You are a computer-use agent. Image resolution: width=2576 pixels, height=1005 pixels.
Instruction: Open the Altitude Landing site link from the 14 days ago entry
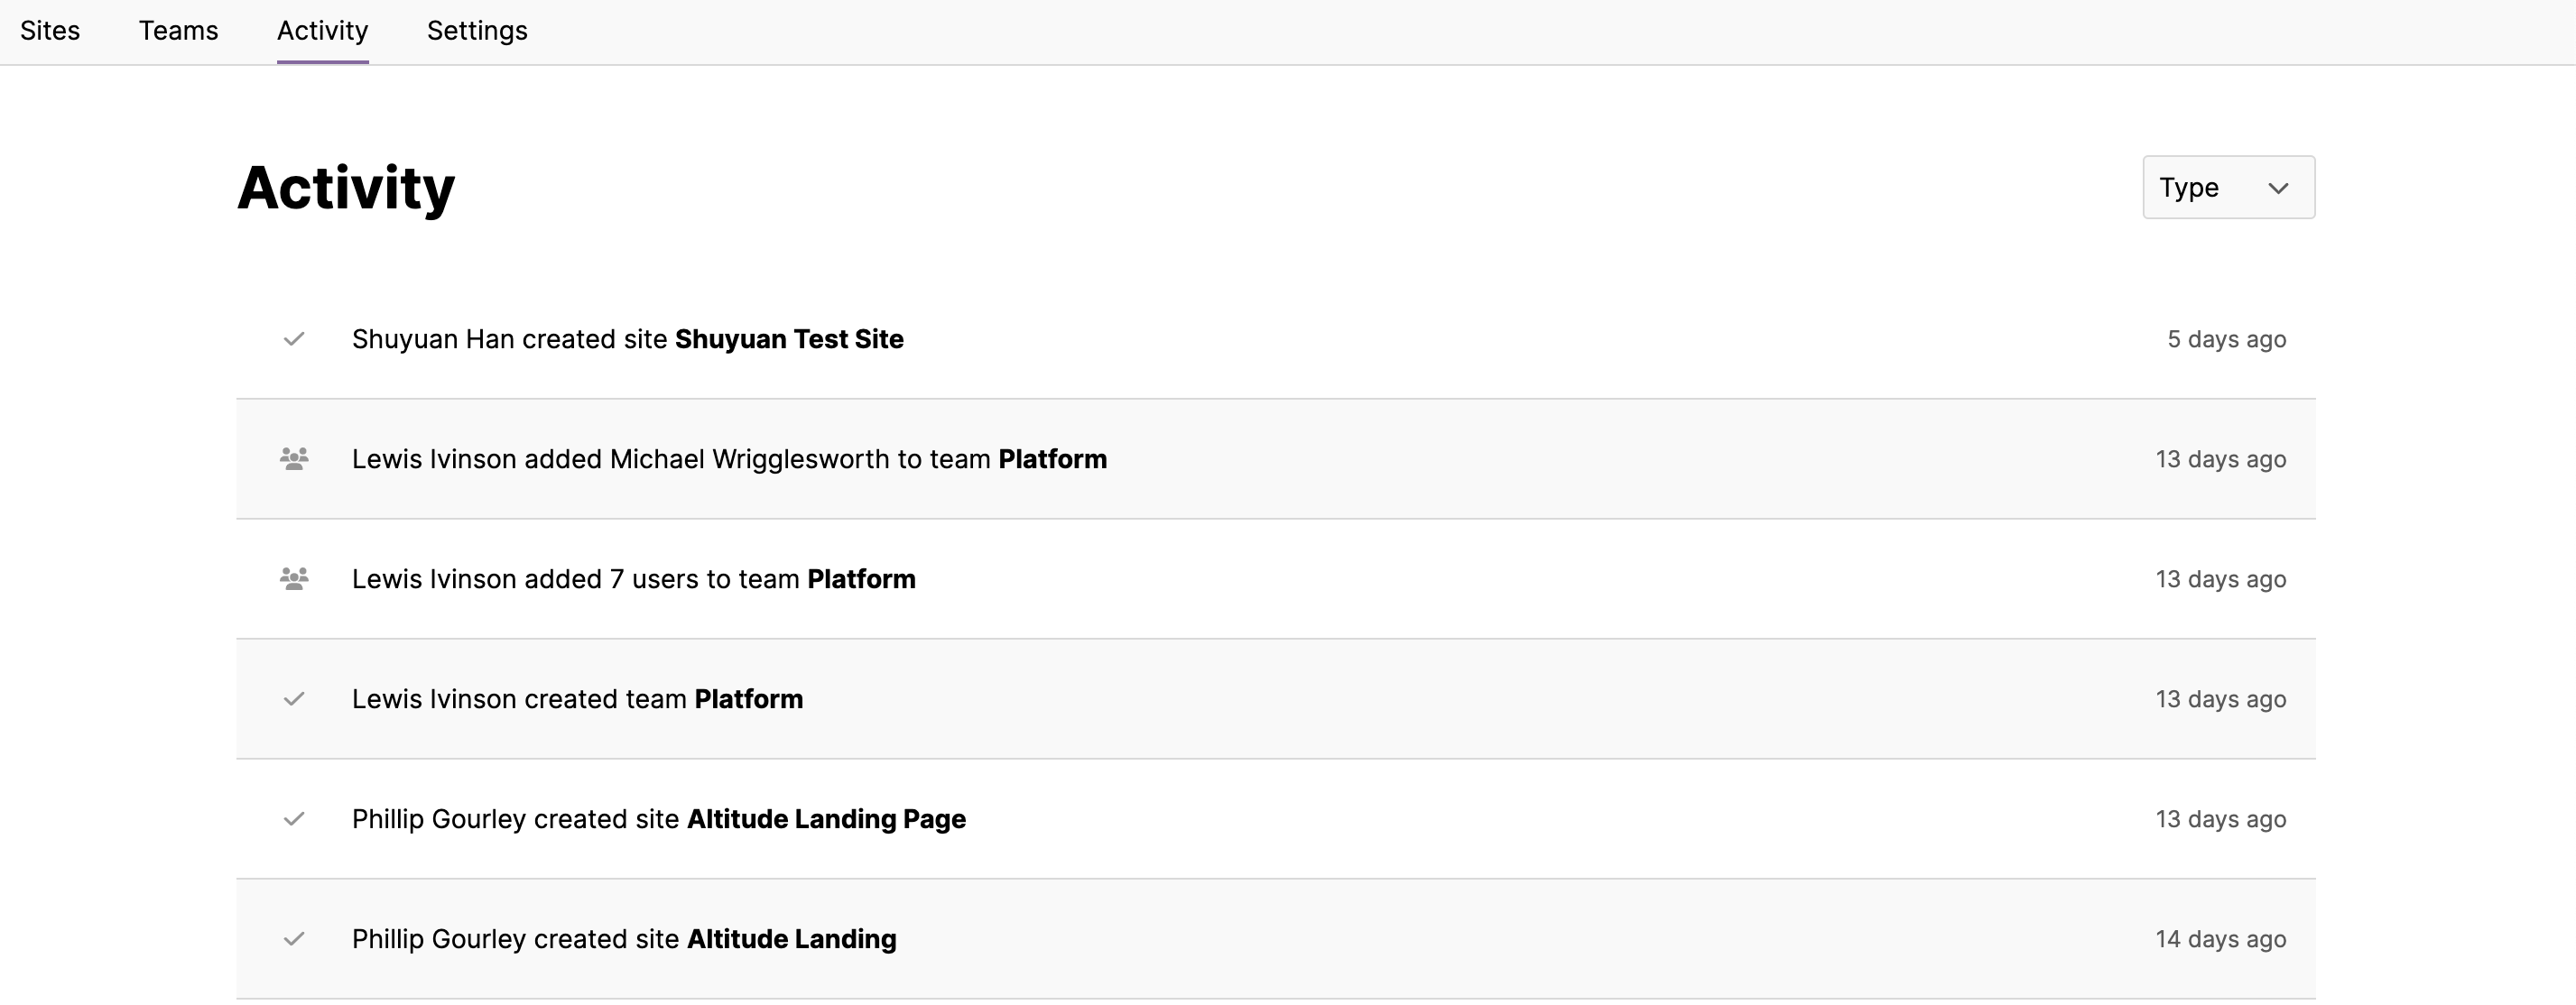(x=791, y=939)
